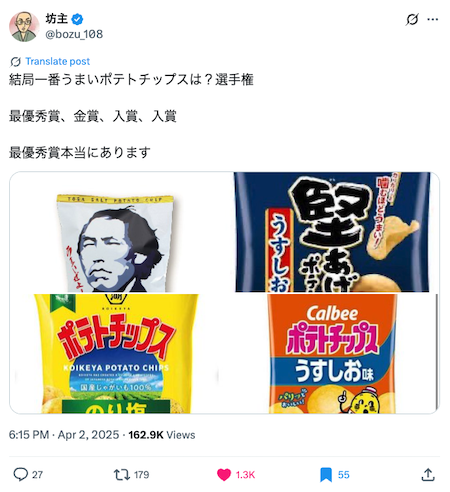Open the Koikeya のり塩 chips image
Image resolution: width=450 pixels, height=492 pixels.
coord(122,354)
